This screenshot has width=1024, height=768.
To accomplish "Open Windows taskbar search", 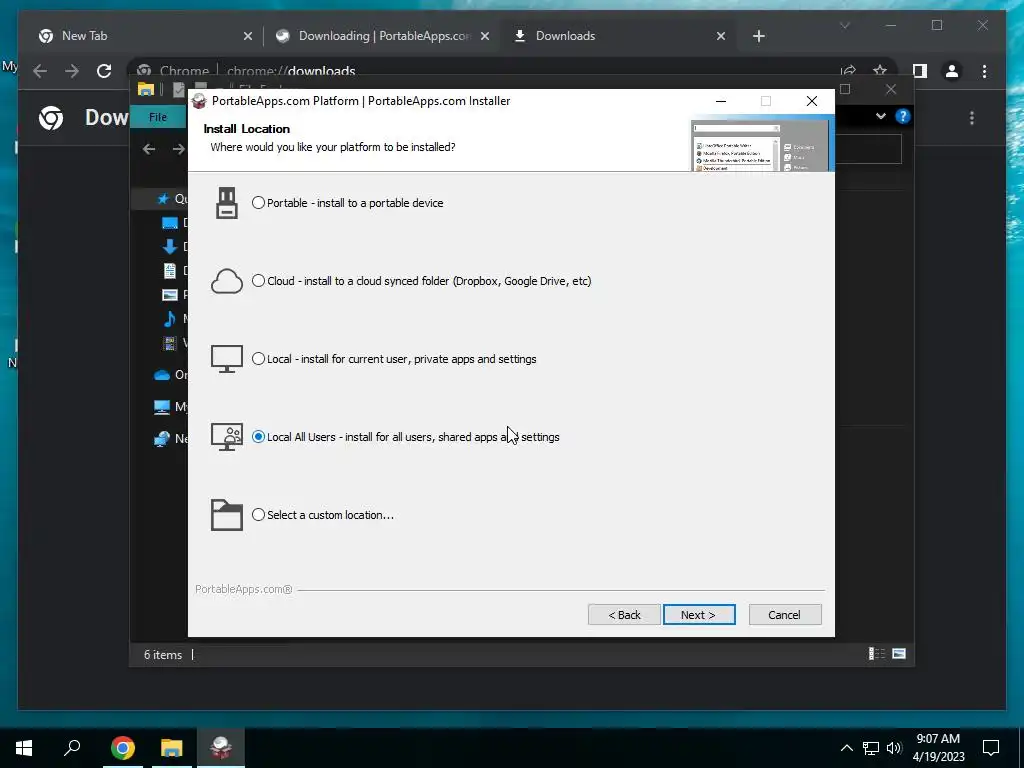I will [x=72, y=748].
